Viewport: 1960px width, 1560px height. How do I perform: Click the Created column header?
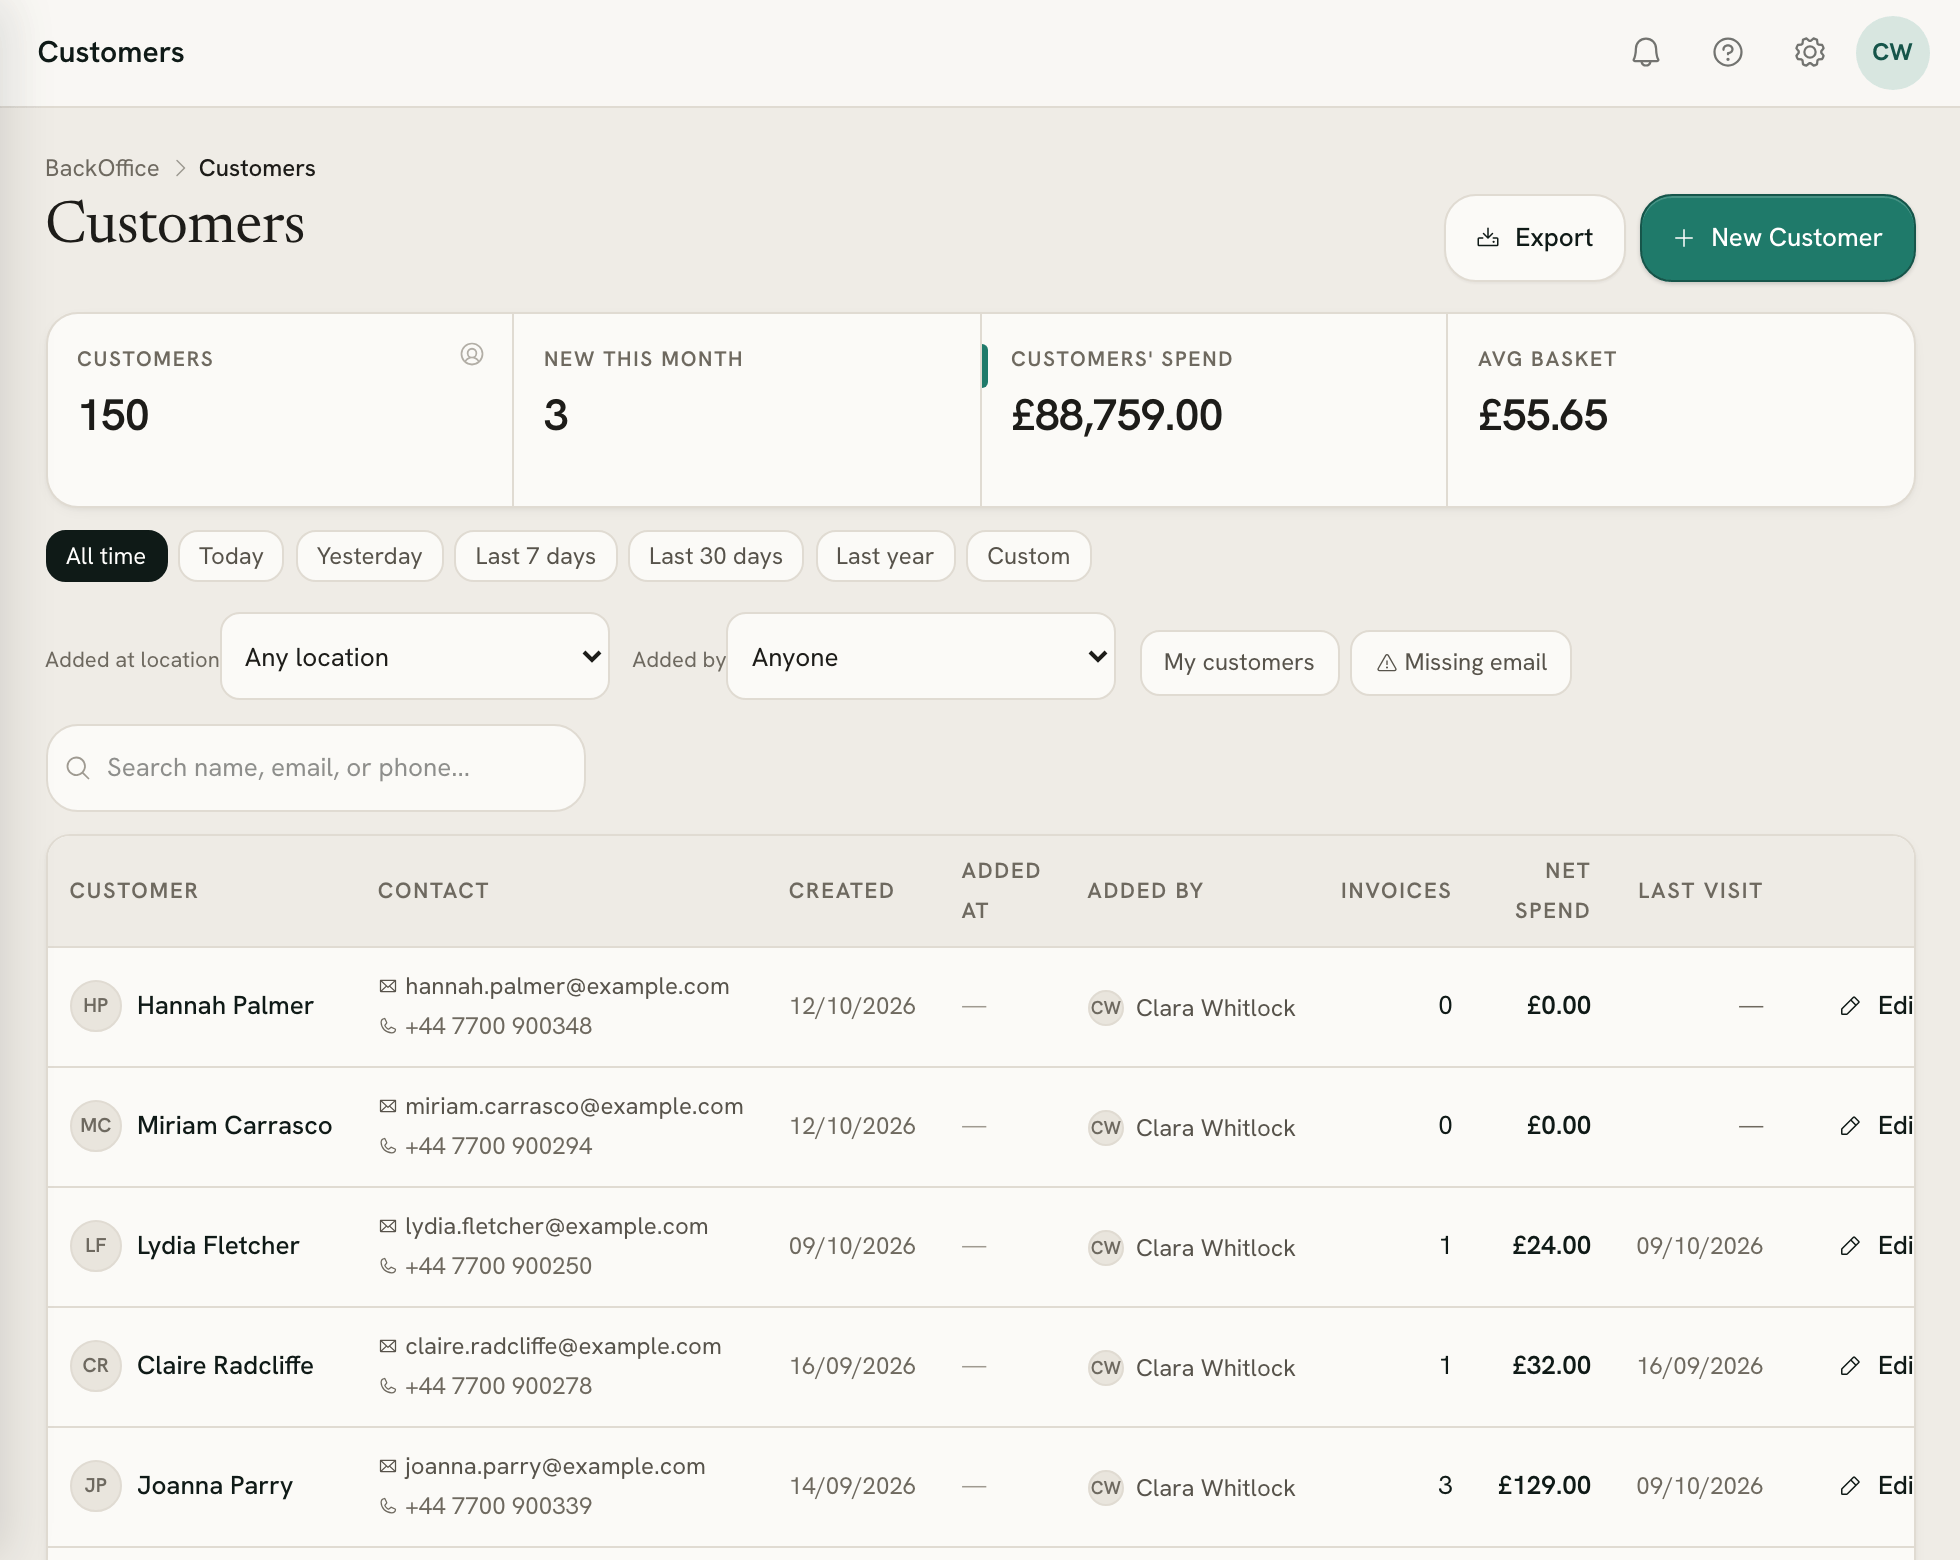point(841,891)
